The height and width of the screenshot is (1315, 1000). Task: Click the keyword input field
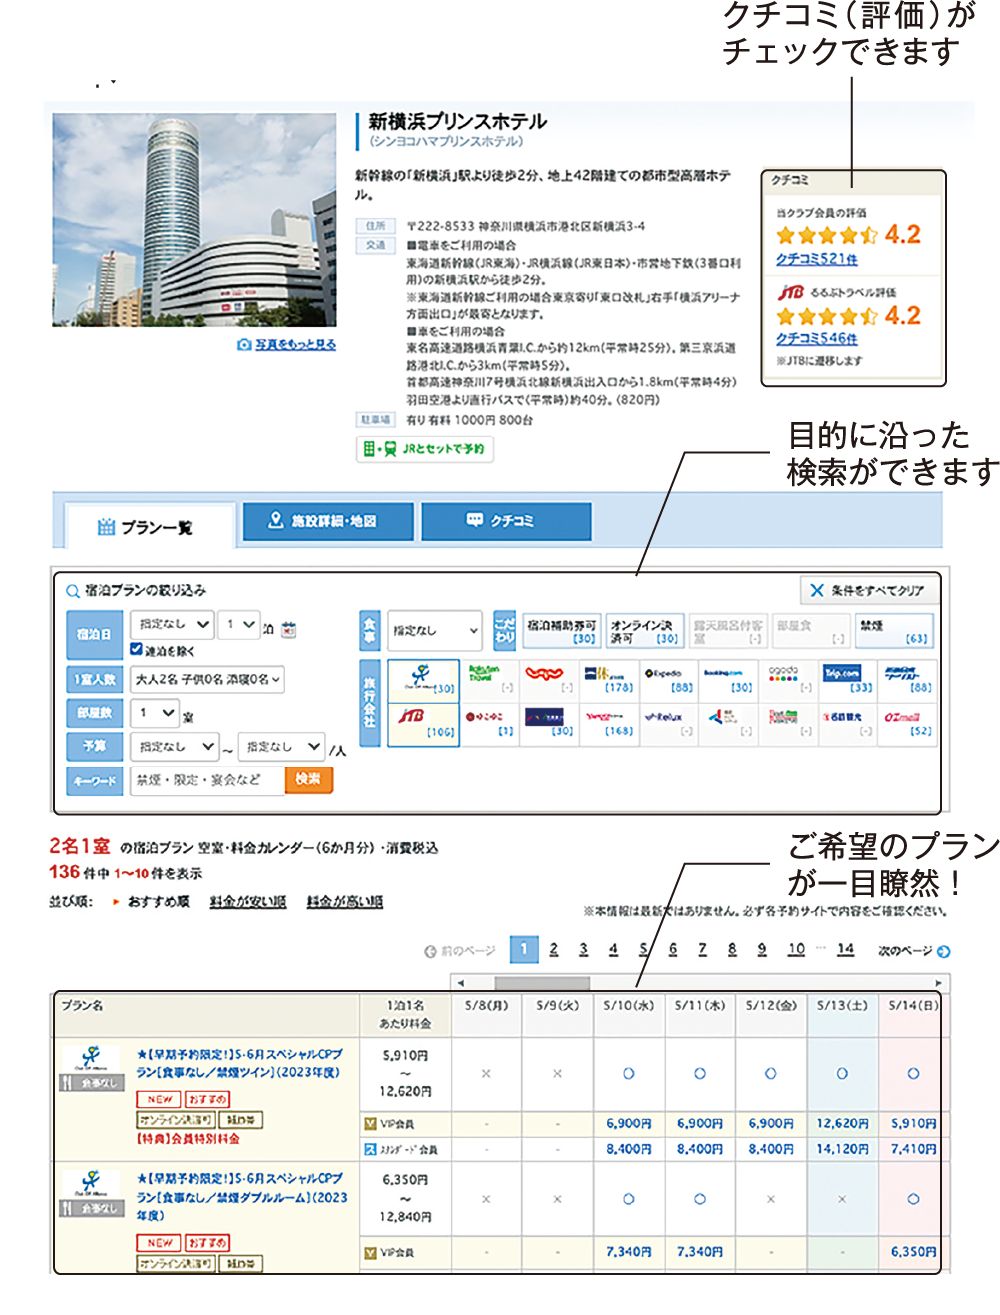(x=208, y=780)
